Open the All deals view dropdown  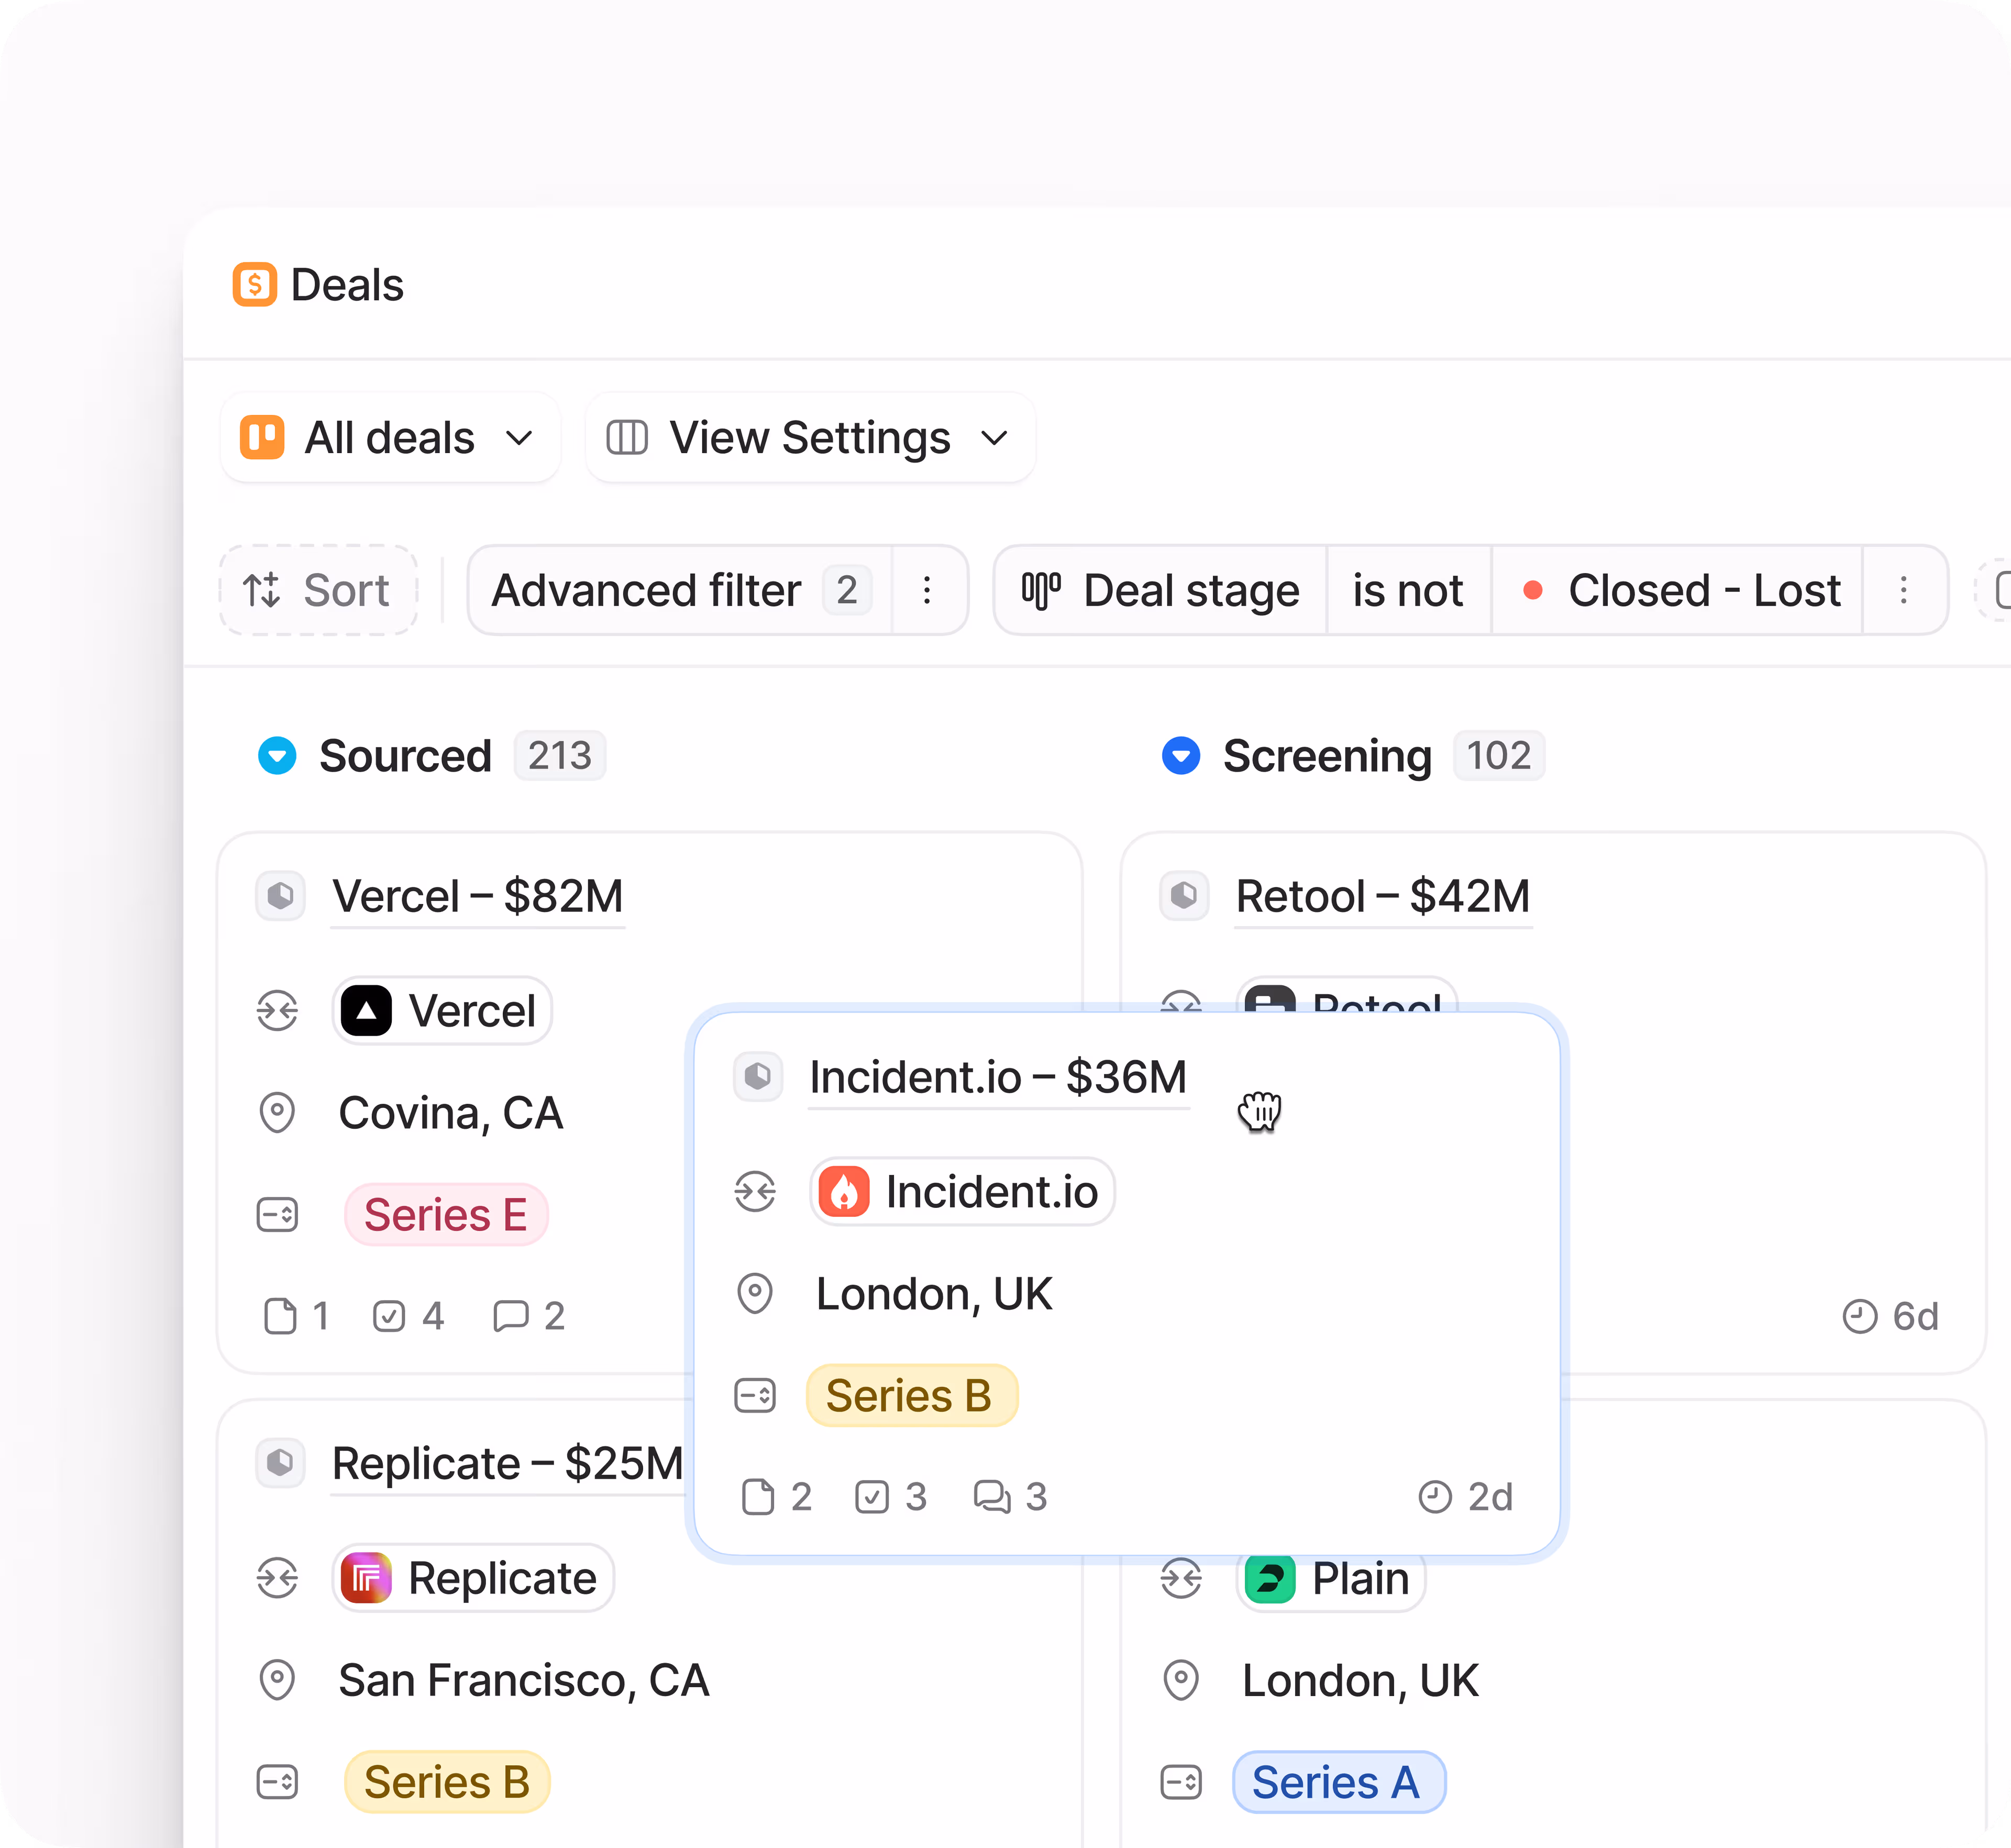389,438
